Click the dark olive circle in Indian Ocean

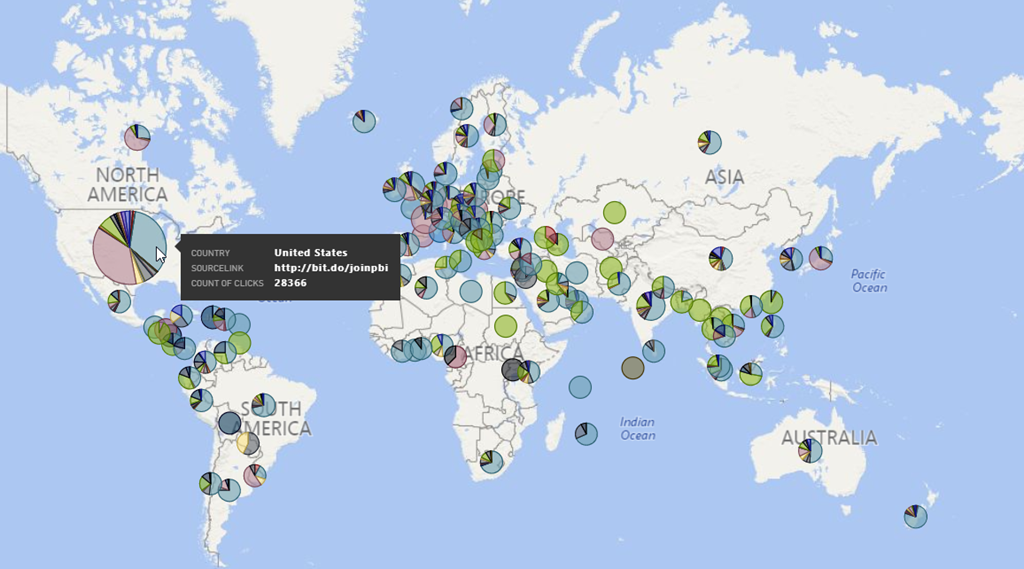632,368
